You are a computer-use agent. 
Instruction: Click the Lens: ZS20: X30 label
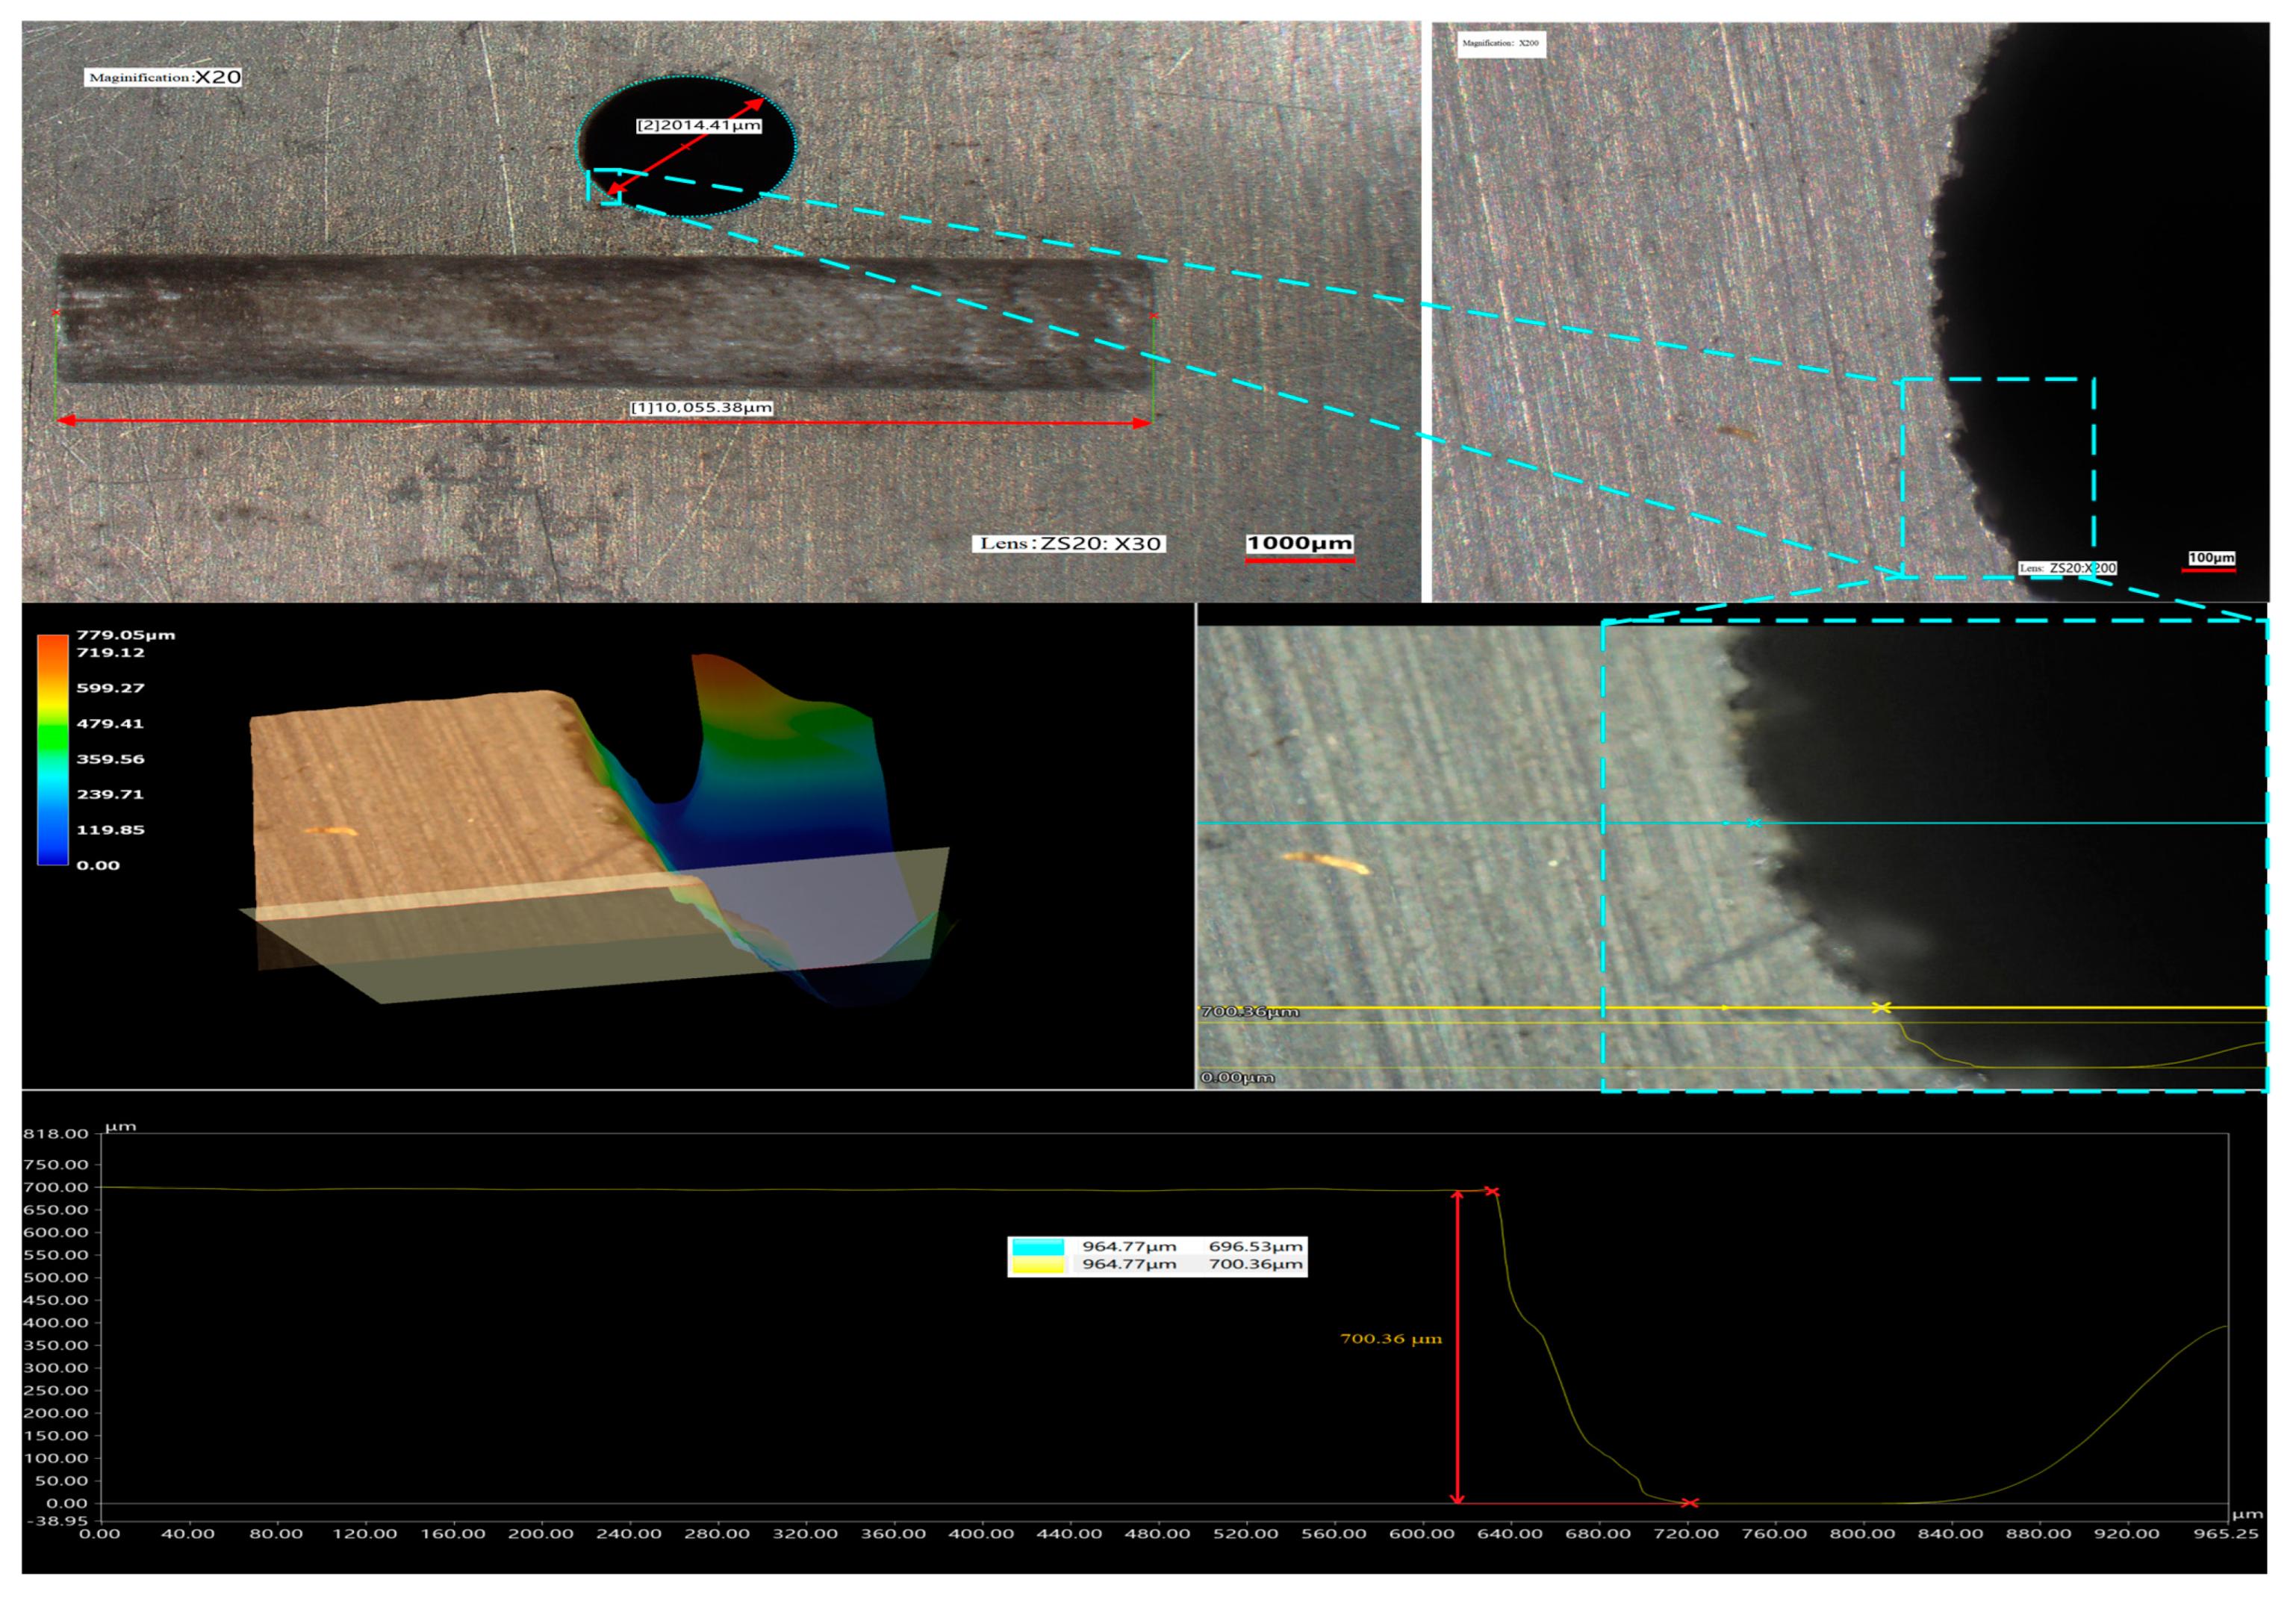pos(1069,543)
